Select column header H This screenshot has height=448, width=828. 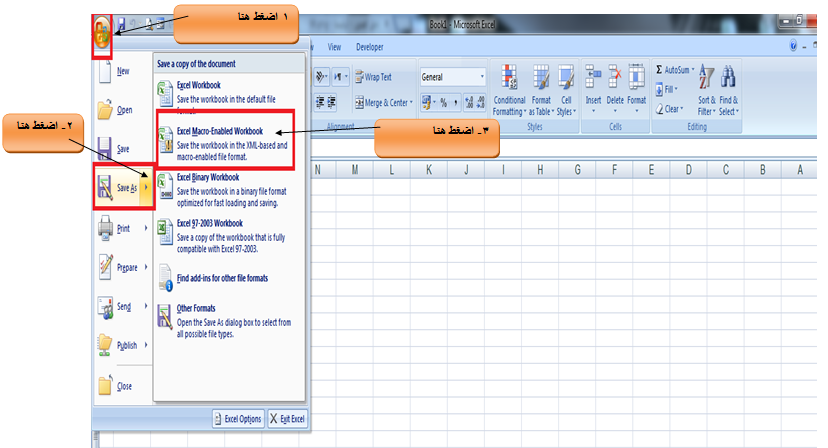point(540,170)
